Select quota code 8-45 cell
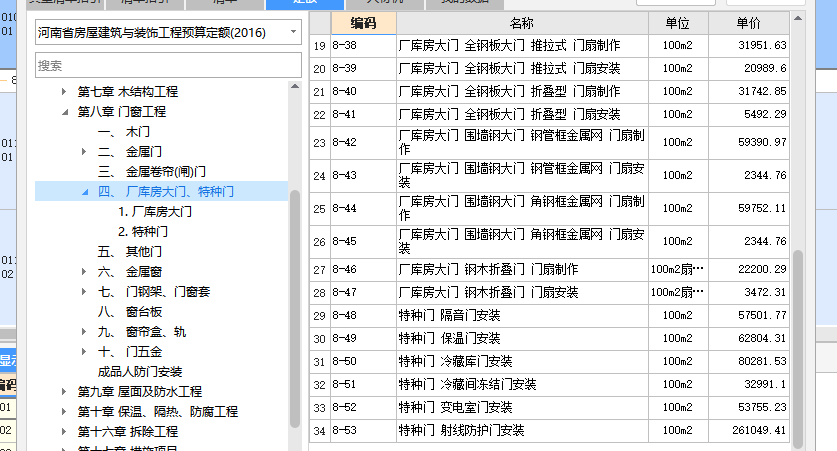The width and height of the screenshot is (837, 451). point(363,242)
